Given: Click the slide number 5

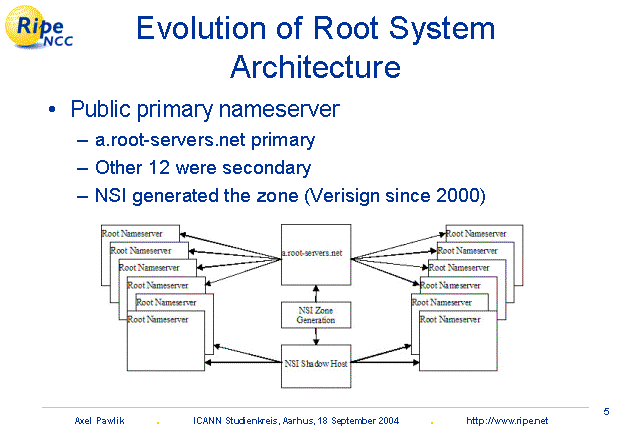Looking at the screenshot, I should point(607,411).
